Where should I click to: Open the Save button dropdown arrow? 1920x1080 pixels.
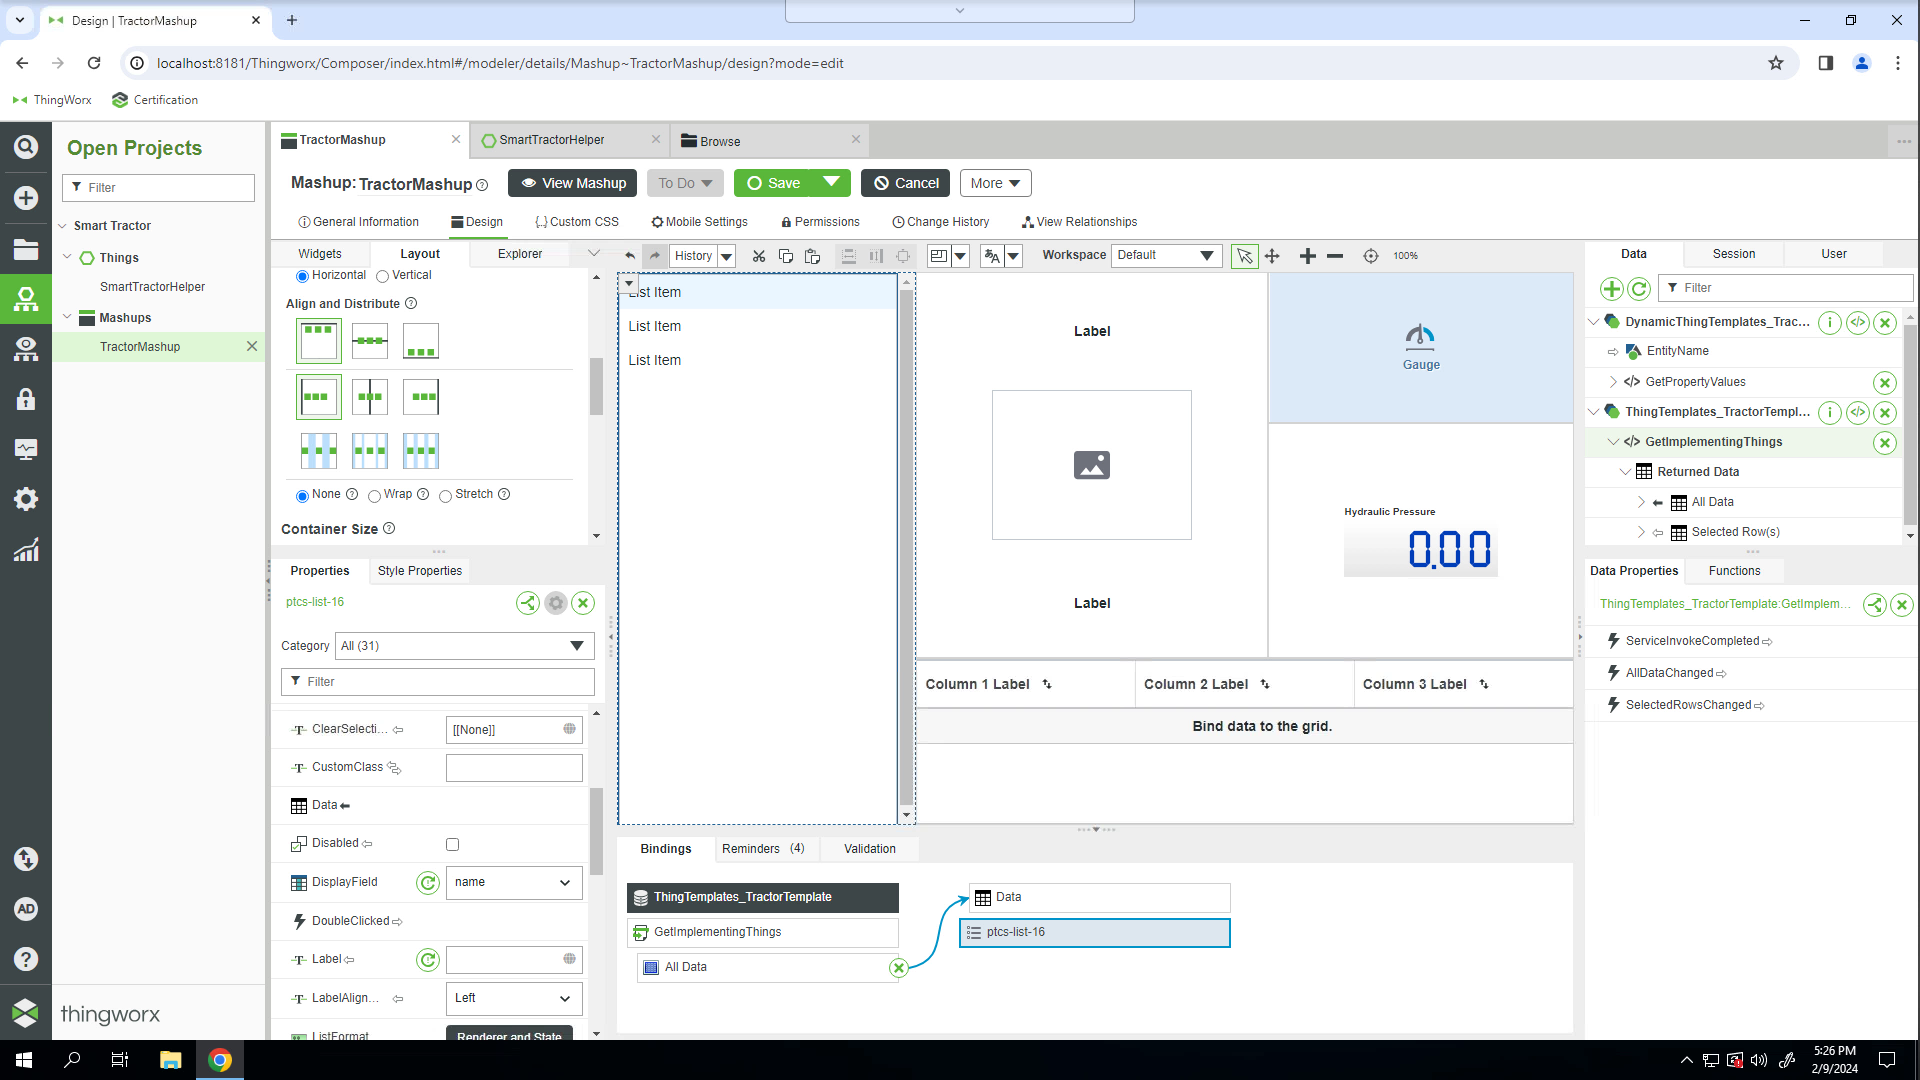pyautogui.click(x=831, y=183)
